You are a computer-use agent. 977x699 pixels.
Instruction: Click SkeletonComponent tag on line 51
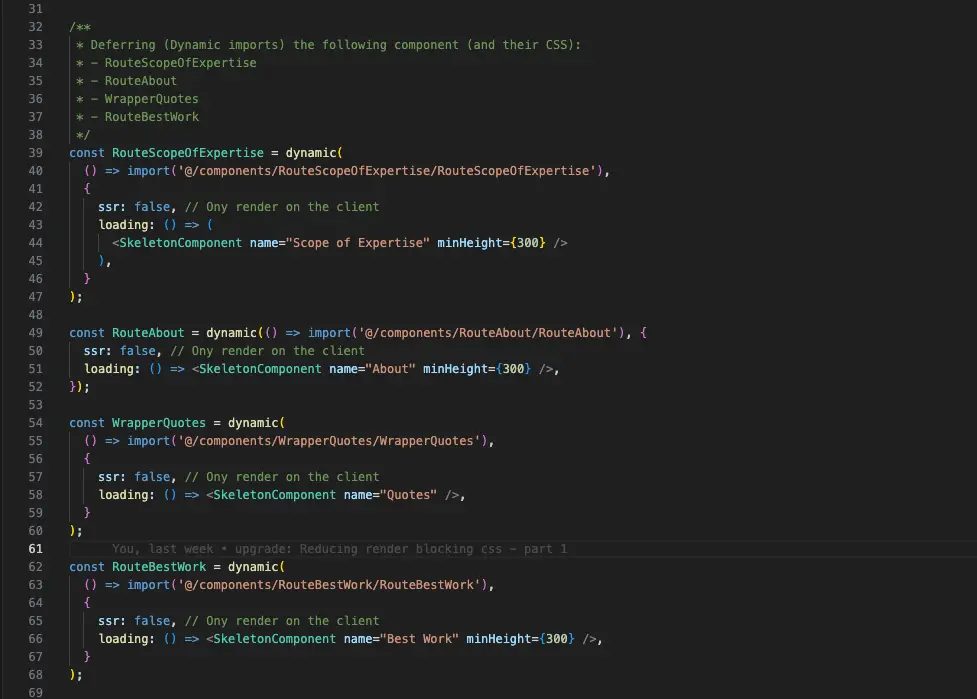point(260,369)
